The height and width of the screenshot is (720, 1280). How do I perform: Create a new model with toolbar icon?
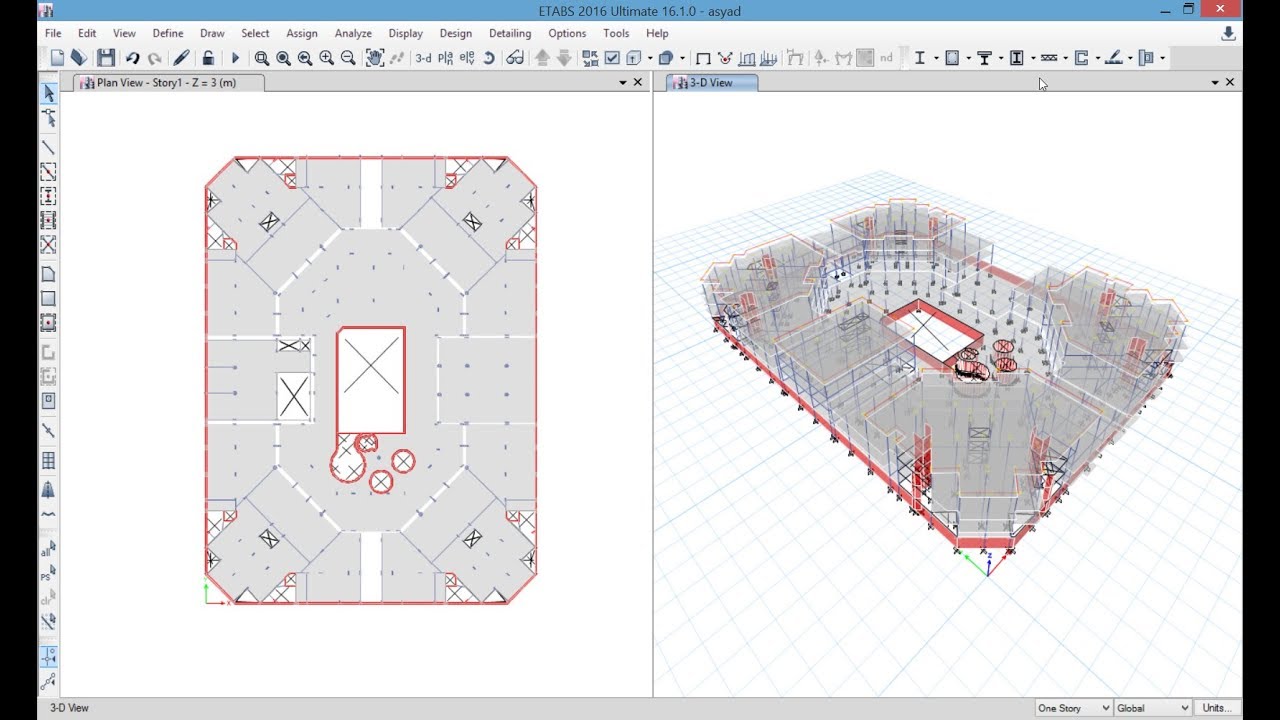coord(58,58)
